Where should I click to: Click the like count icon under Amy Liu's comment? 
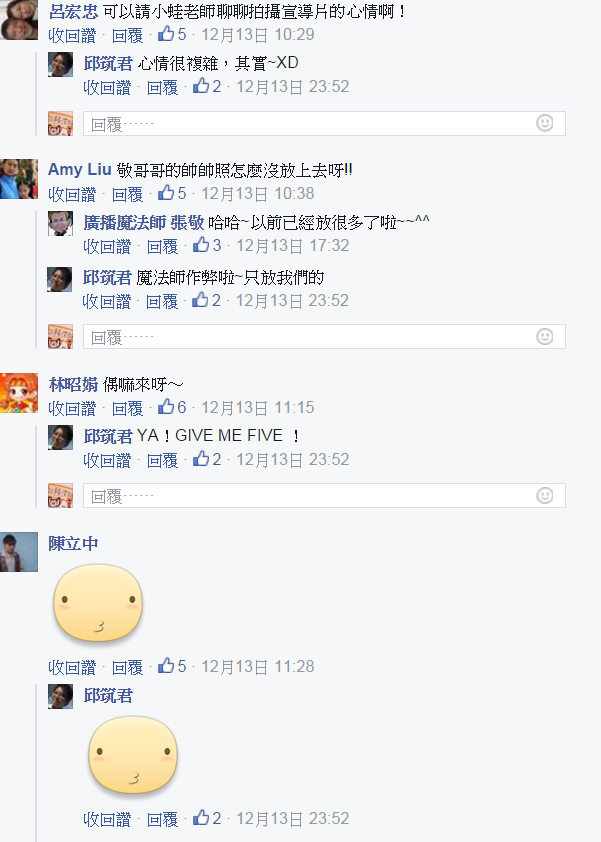[x=166, y=193]
